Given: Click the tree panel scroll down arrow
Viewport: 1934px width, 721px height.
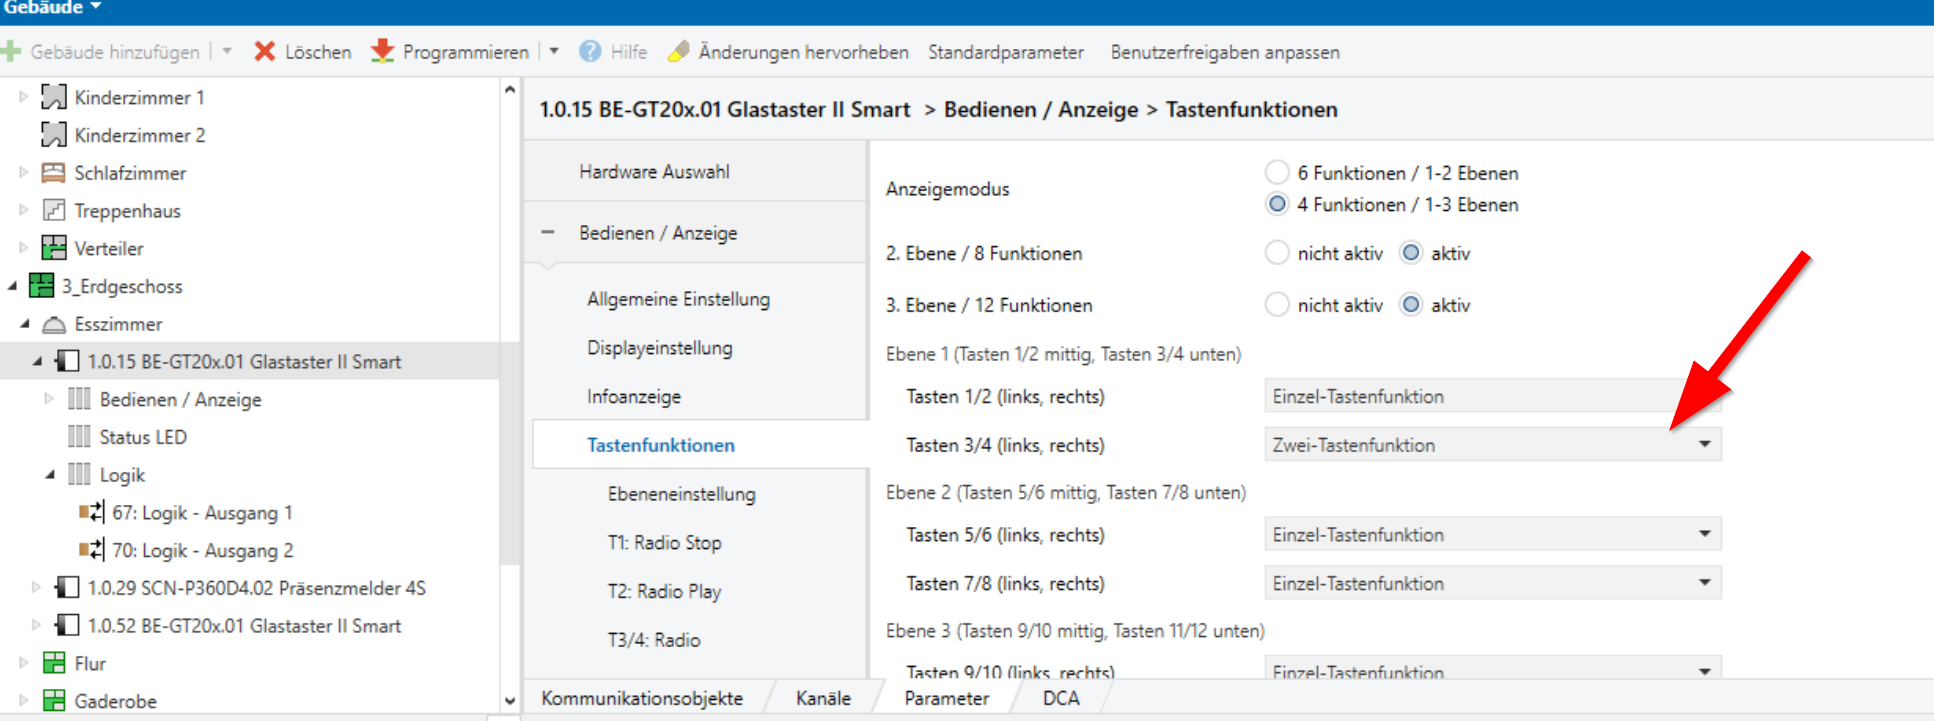Looking at the screenshot, I should (x=510, y=701).
